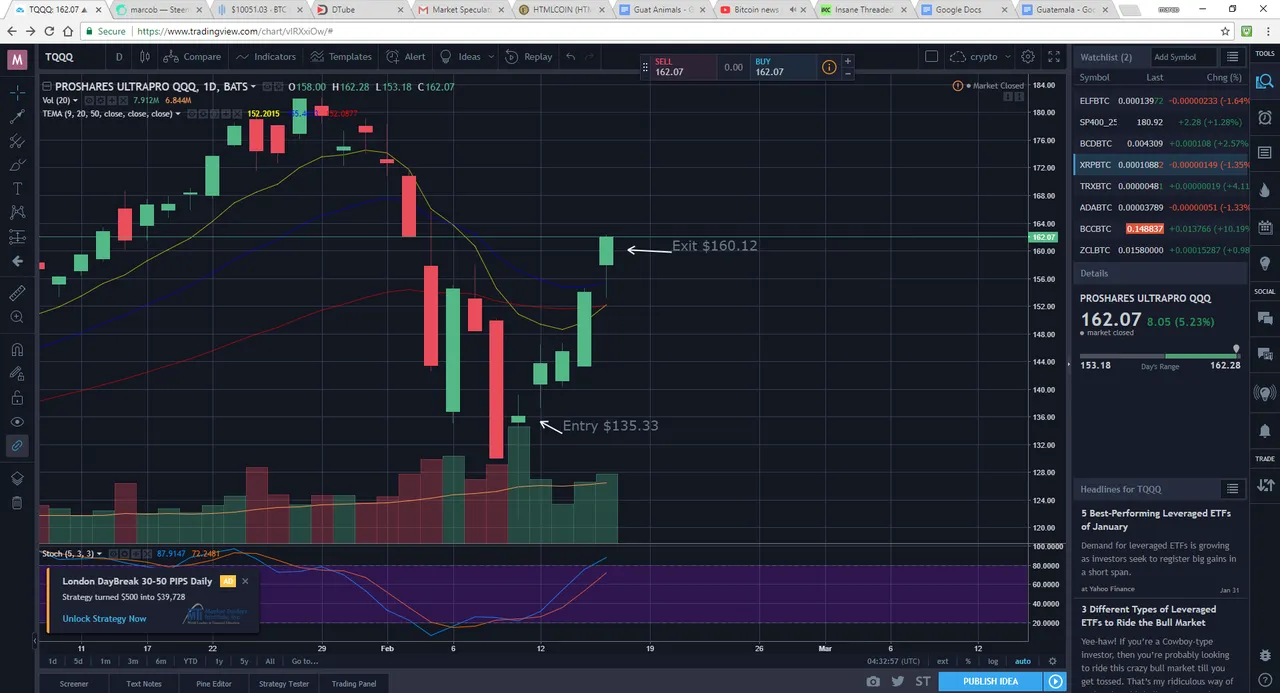The image size is (1280, 693).
Task: Enter fullscreen mode
Action: 1054,57
